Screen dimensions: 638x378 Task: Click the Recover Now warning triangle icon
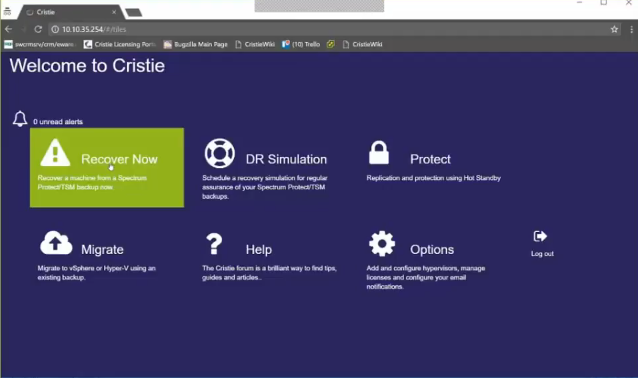[x=55, y=152]
